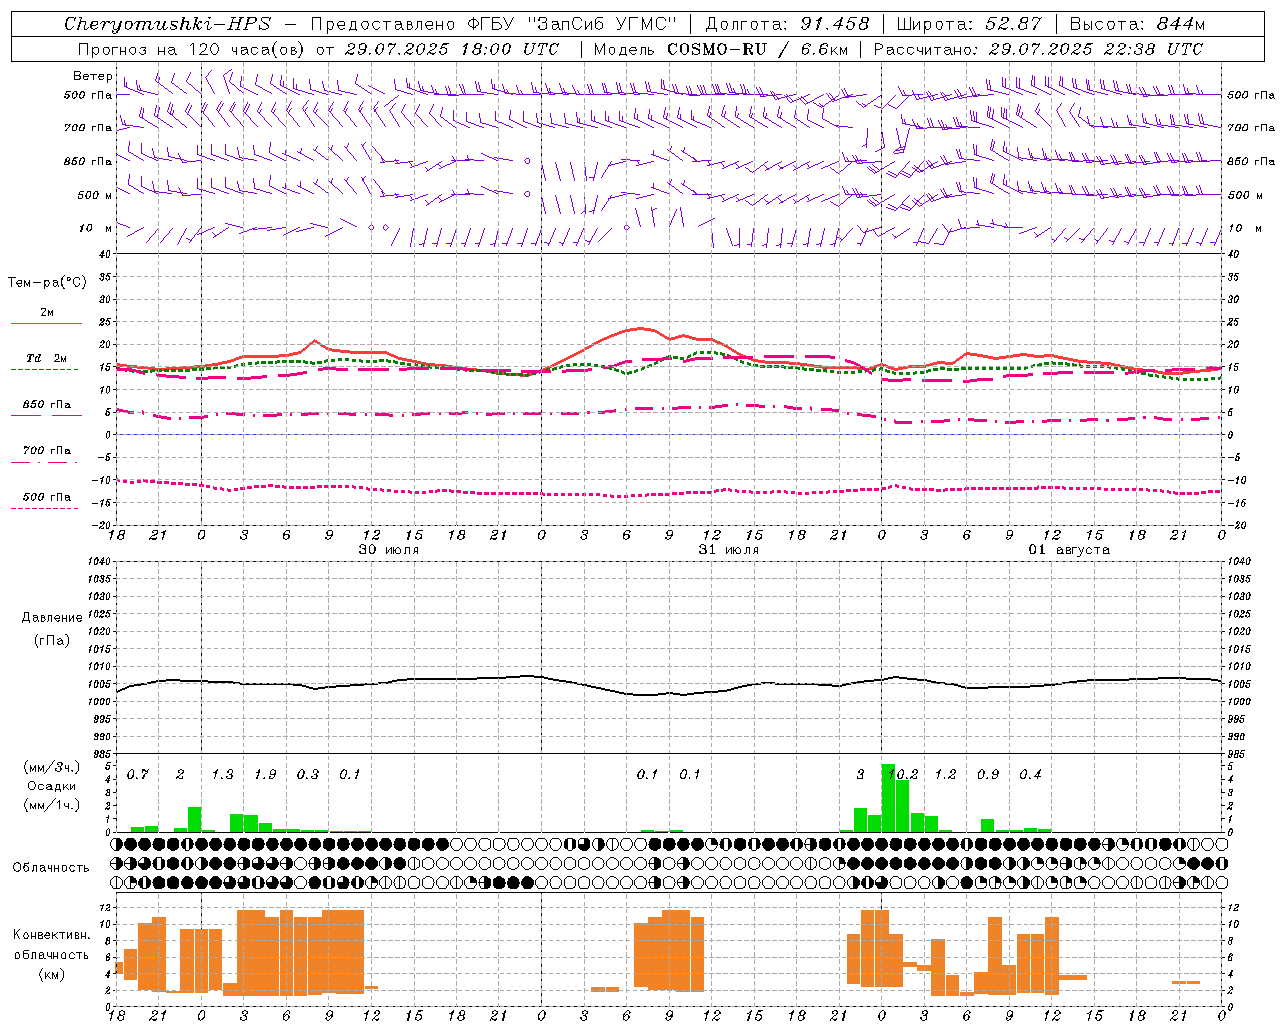Click 'Рассчитано: 29.07.2025 22:38 UTC' text
This screenshot has height=1024, width=1280.
coord(1038,49)
